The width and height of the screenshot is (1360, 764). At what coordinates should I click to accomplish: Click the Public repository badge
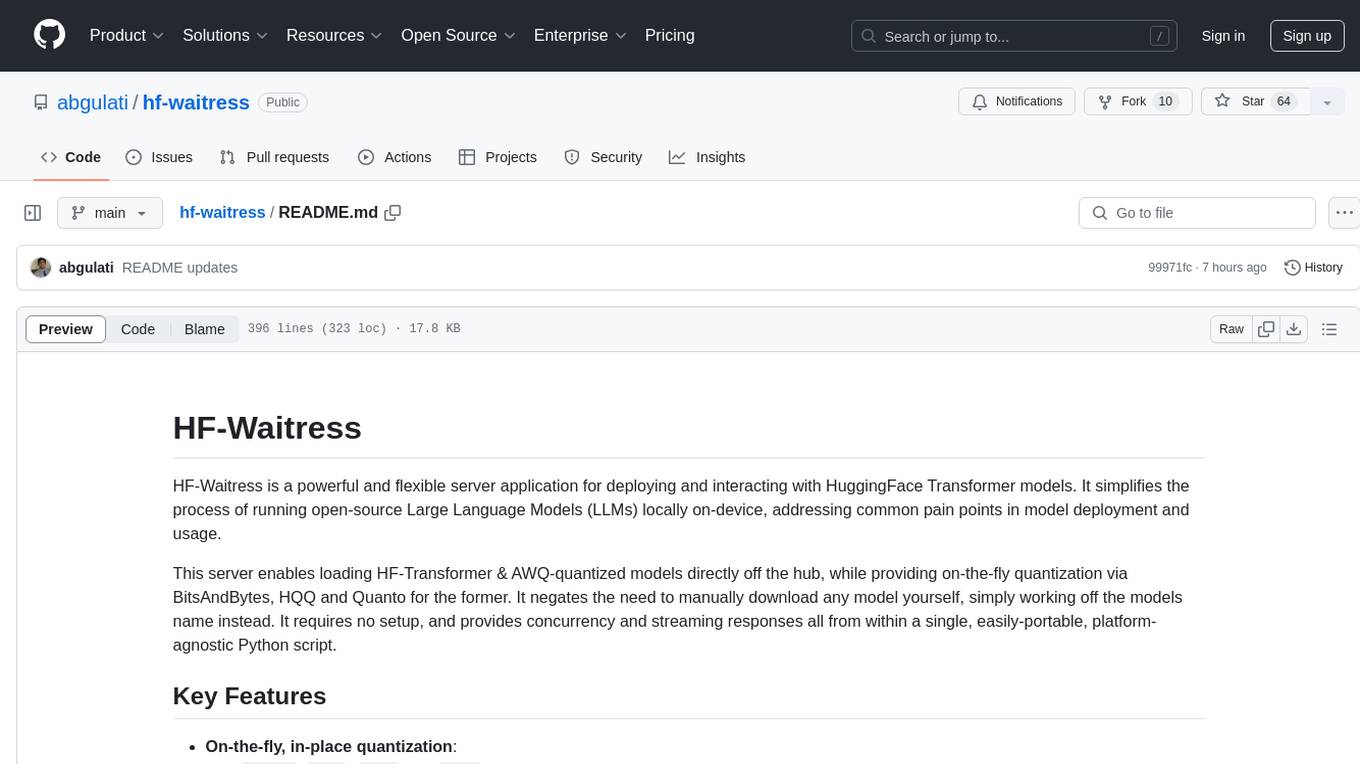[x=283, y=102]
